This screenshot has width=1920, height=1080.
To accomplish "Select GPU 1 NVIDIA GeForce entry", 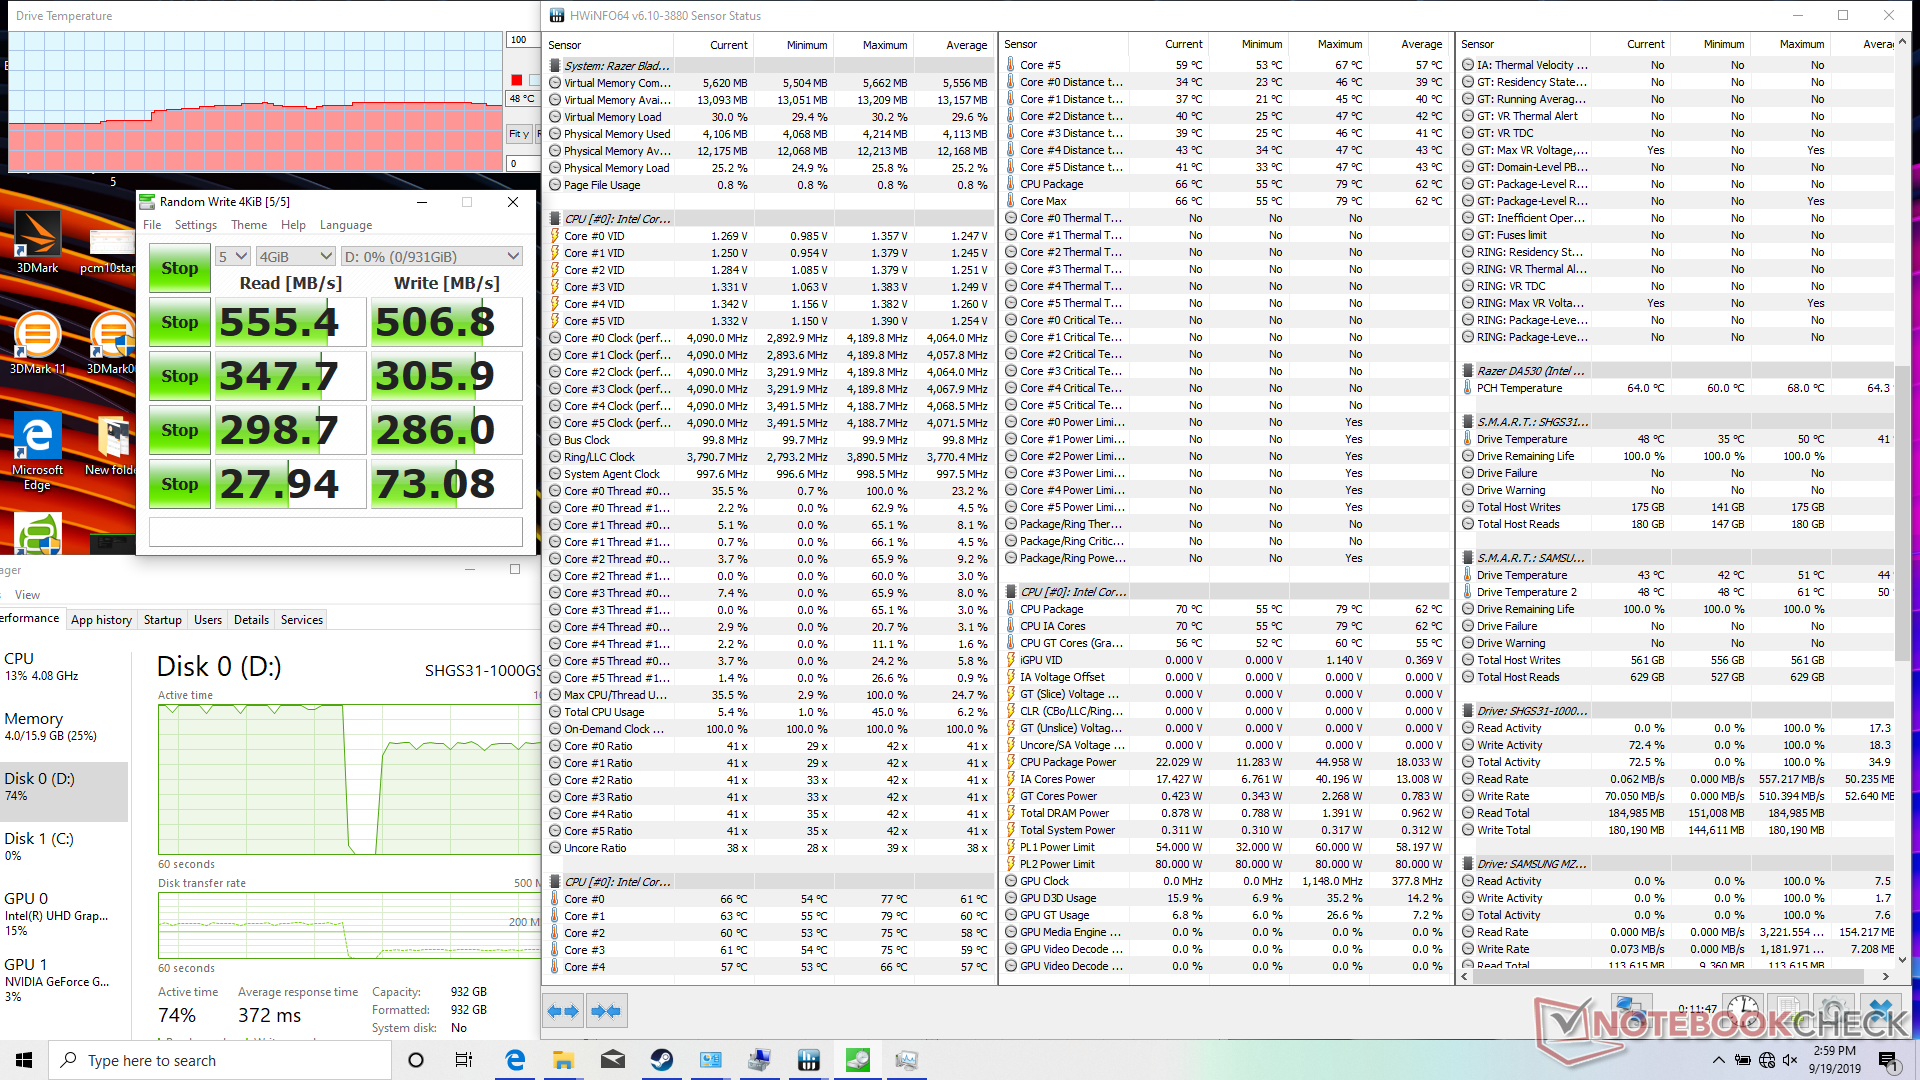I will [x=64, y=980].
